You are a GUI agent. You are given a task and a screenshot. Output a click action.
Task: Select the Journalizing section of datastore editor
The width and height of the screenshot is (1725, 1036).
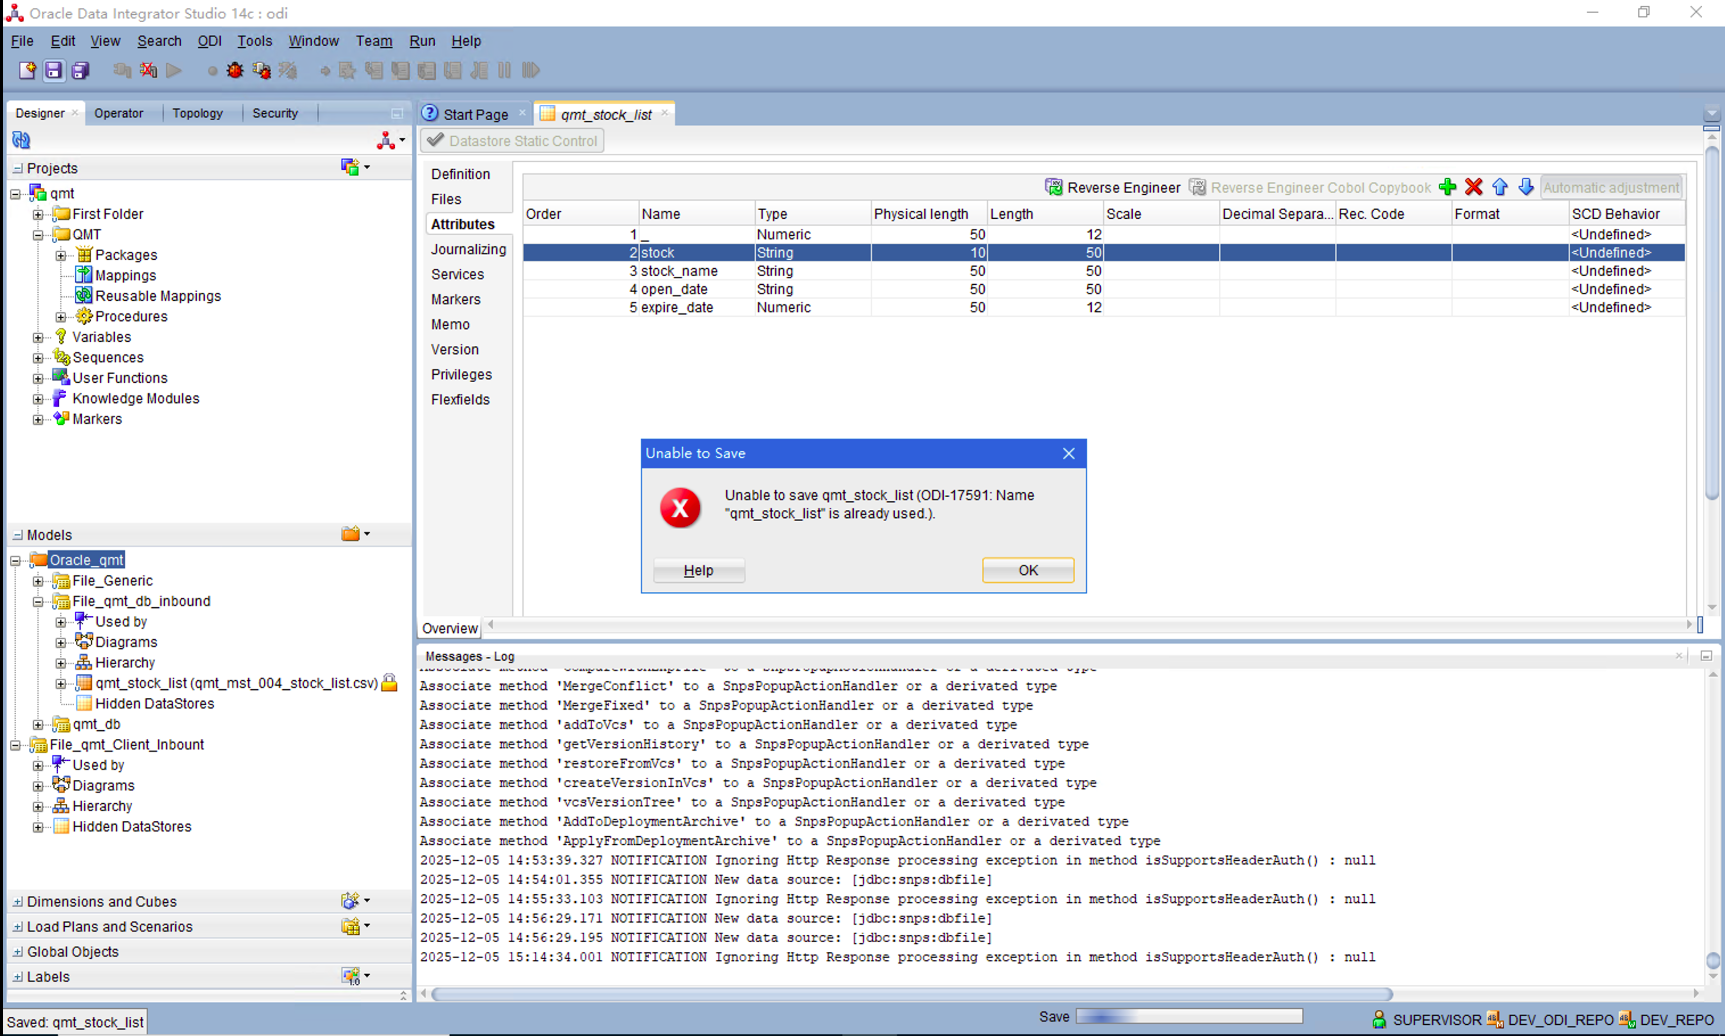click(468, 249)
